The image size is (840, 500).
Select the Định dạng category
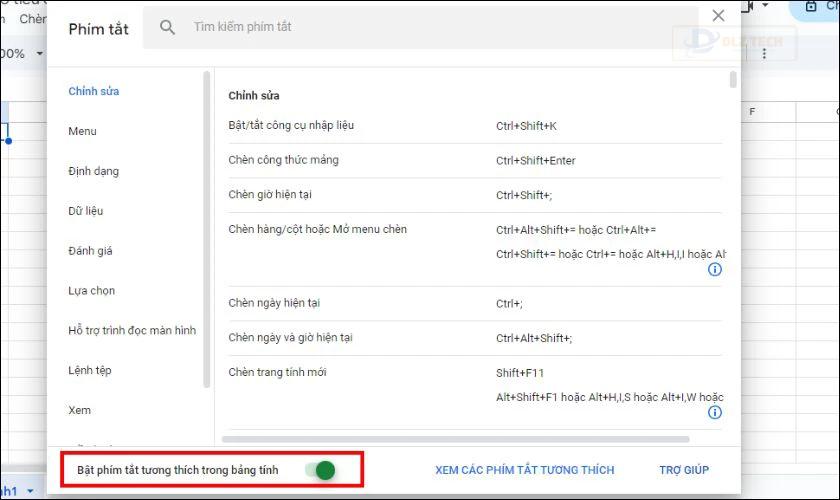tap(94, 171)
